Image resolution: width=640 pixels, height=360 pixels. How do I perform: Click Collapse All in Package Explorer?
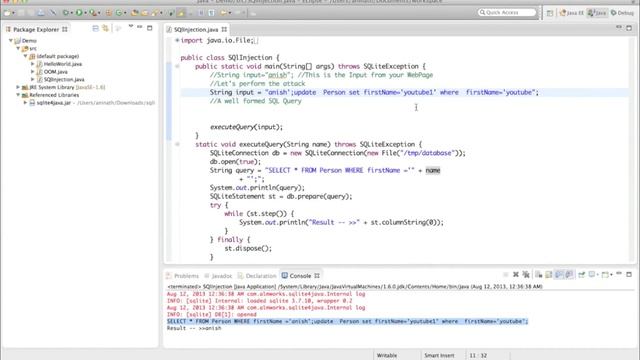tap(95, 28)
